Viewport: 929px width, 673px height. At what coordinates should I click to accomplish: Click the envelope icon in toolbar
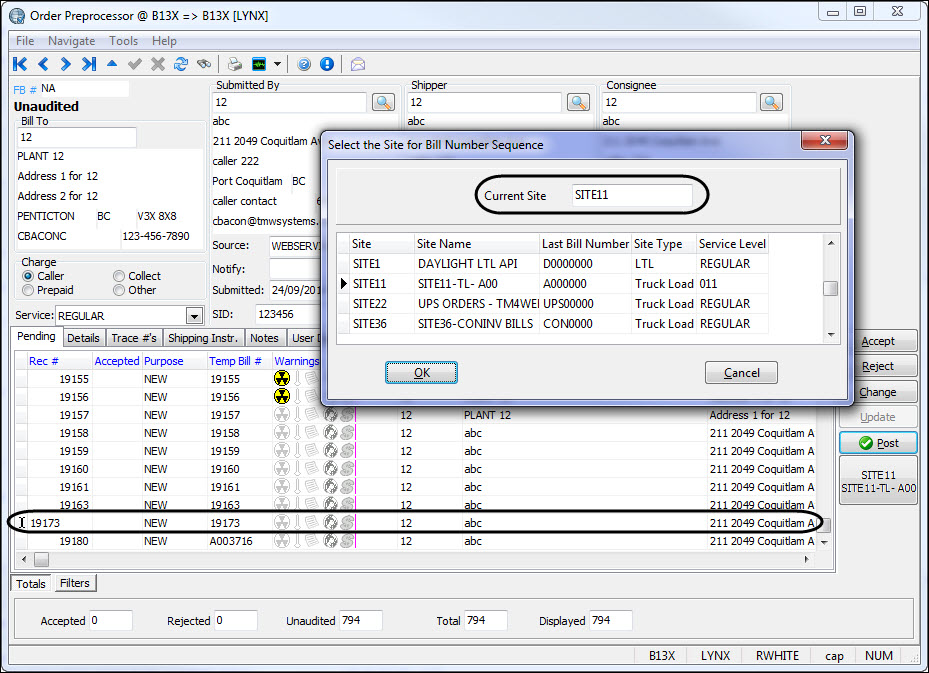pos(357,64)
